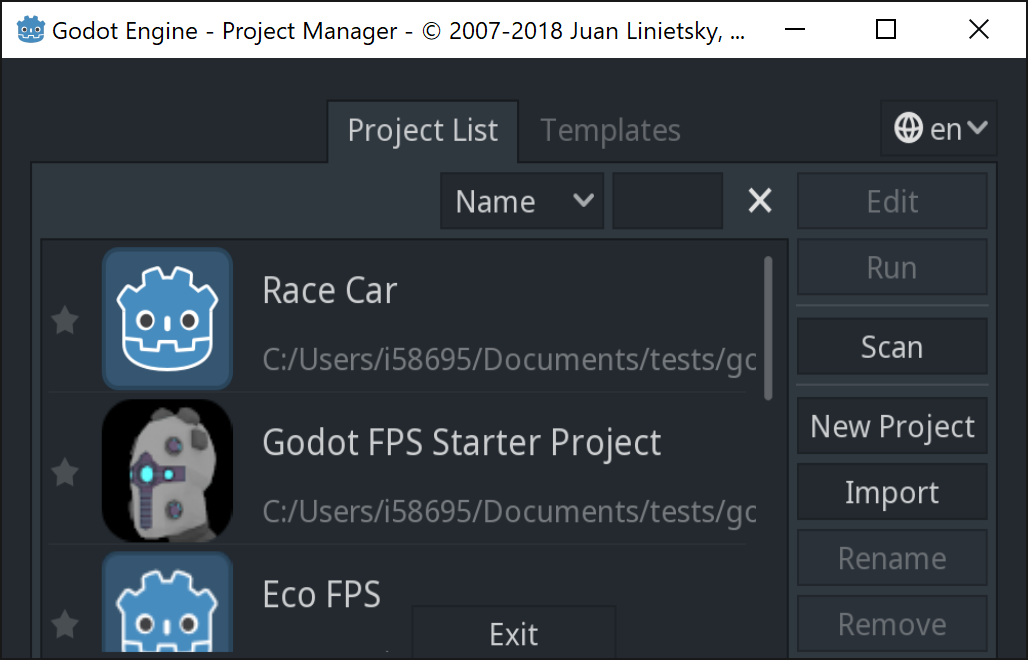Click the robot icon for Godot FPS Starter Project
This screenshot has width=1028, height=660.
(167, 470)
